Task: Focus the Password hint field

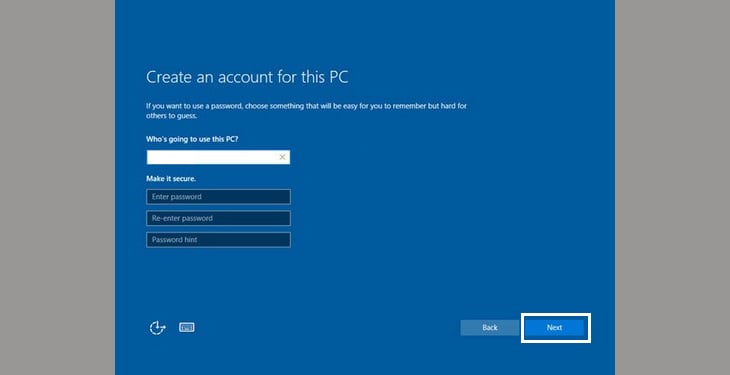Action: coord(218,240)
